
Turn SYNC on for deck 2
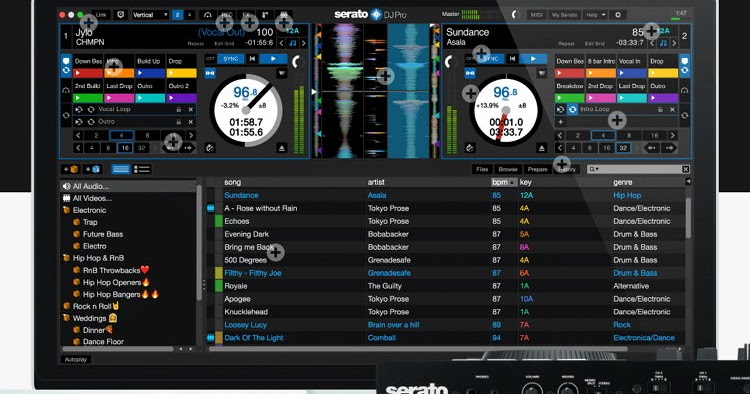[491, 59]
